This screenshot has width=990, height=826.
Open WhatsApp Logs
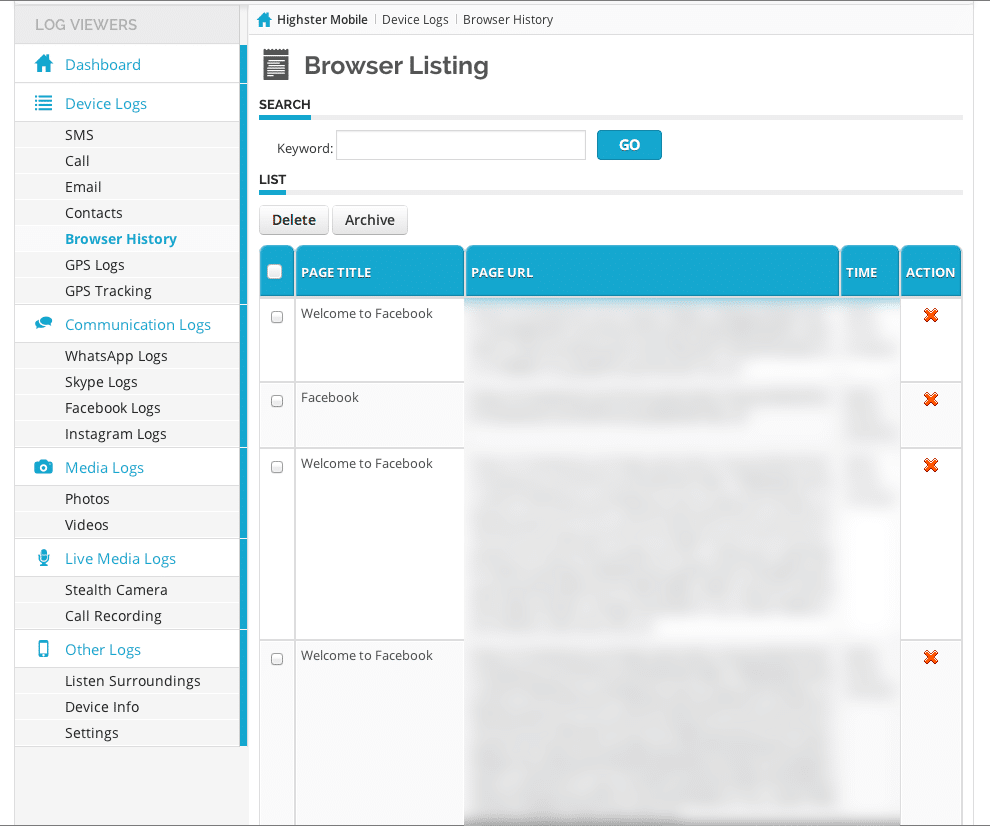pyautogui.click(x=116, y=356)
